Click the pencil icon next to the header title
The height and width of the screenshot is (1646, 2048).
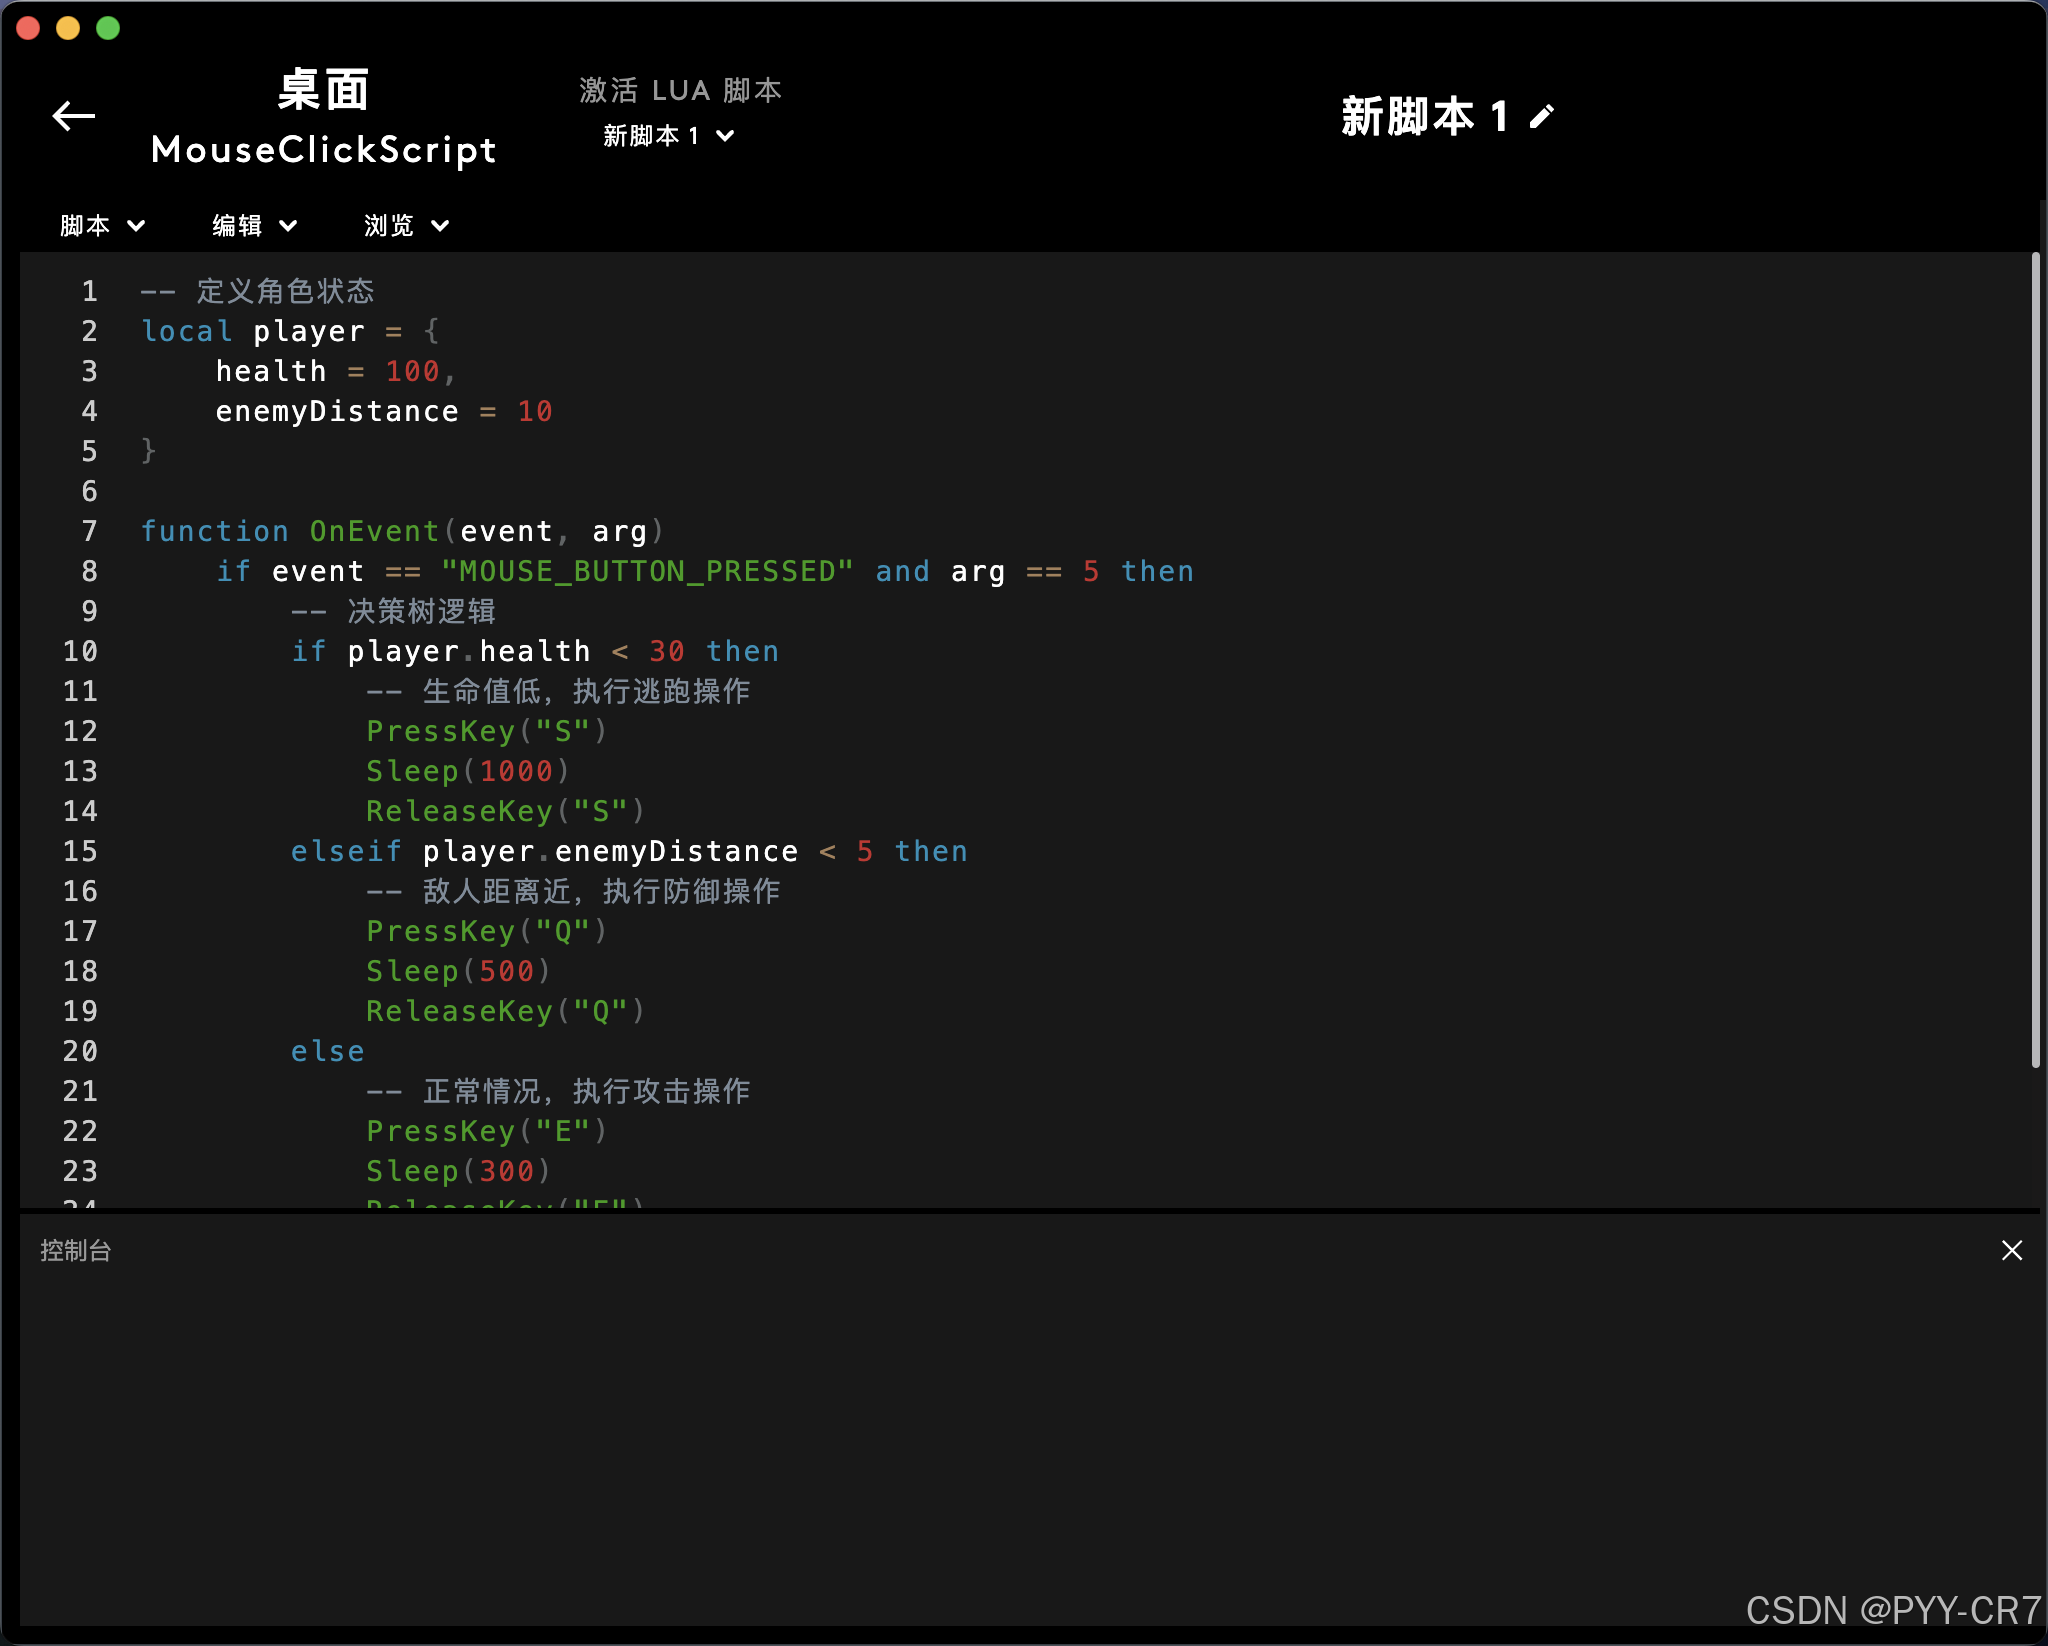point(1541,115)
